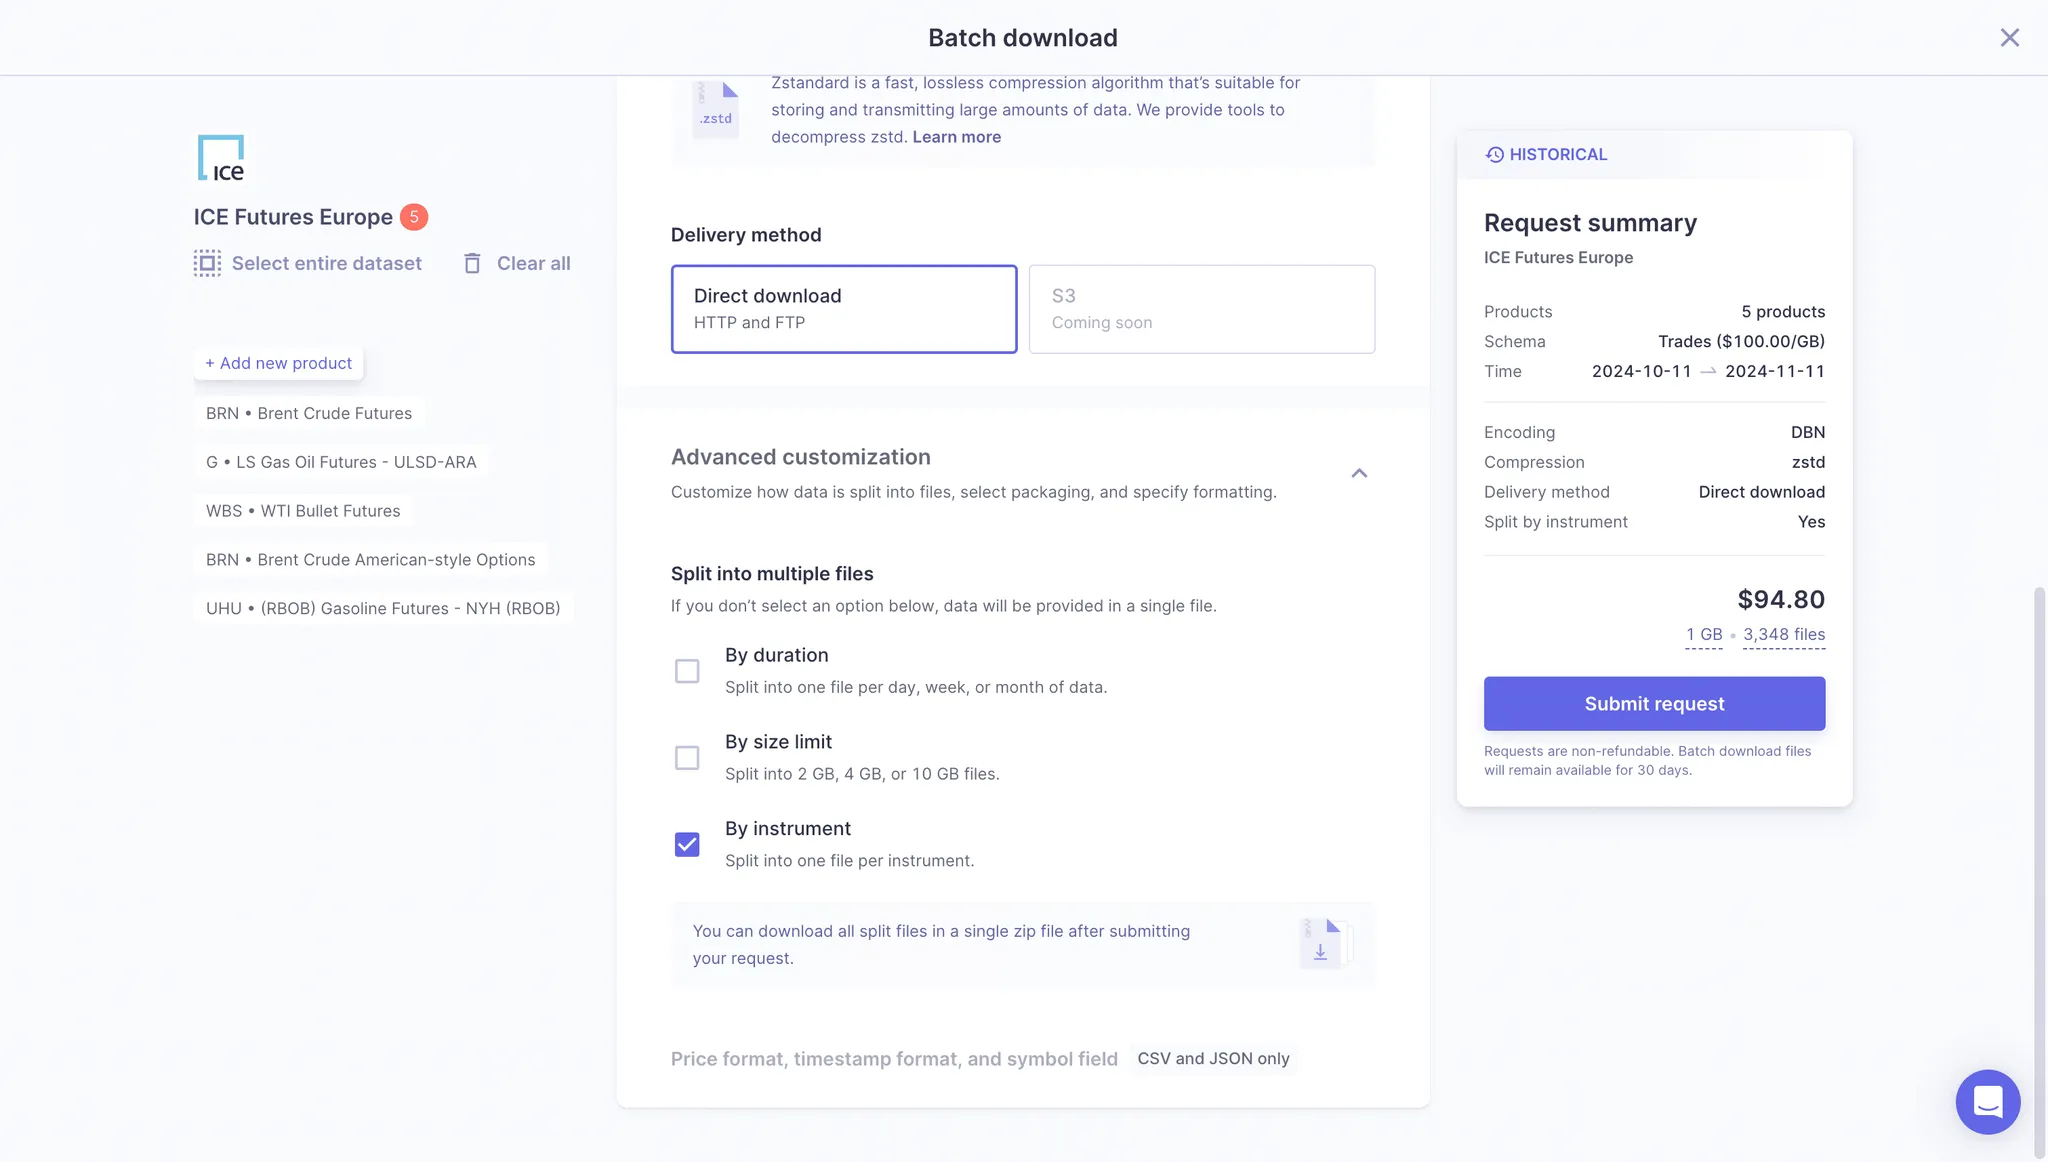2048x1162 pixels.
Task: Click Add new product
Action: coord(278,363)
